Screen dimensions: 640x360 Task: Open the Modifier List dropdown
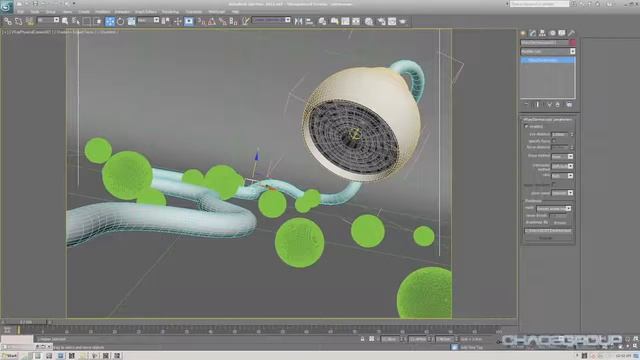coord(548,51)
